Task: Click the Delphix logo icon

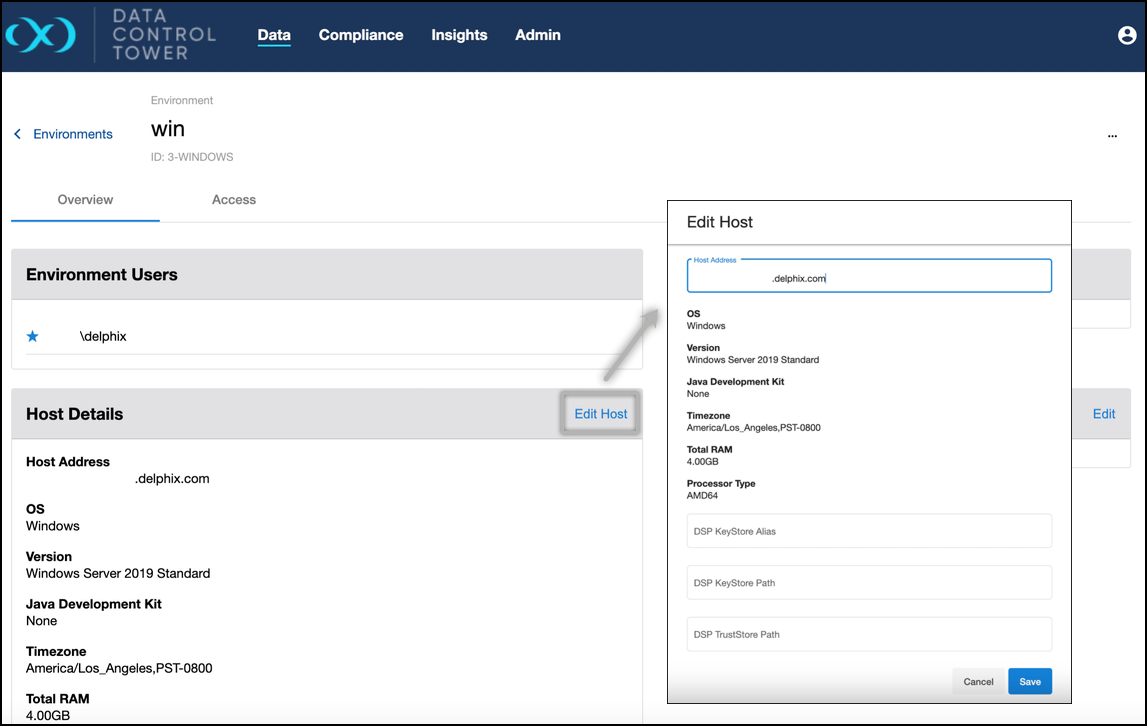Action: pos(40,36)
